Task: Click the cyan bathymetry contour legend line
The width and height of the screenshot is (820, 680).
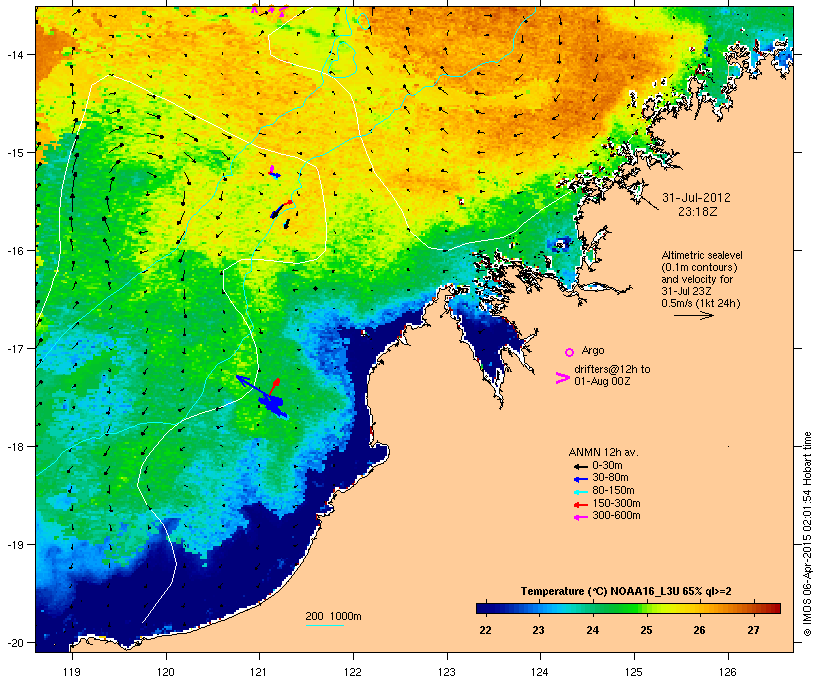Action: (324, 625)
